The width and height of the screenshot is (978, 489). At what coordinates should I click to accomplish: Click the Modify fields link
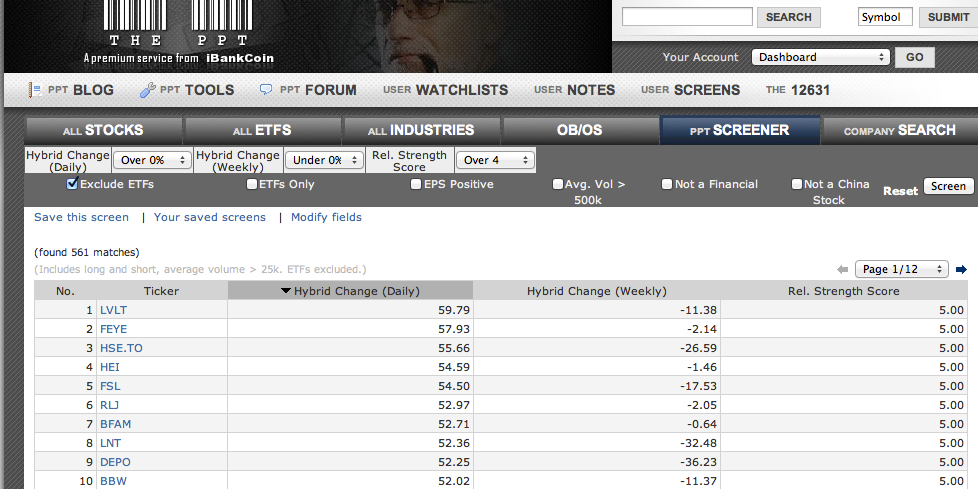(326, 217)
